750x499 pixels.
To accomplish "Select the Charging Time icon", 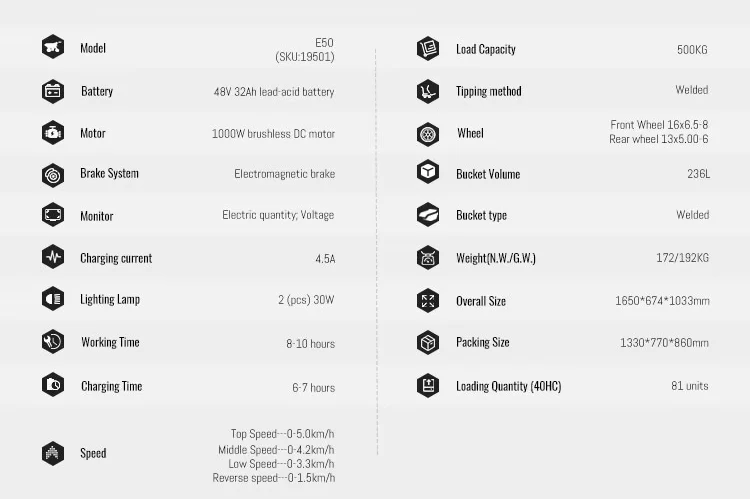I will 53,385.
